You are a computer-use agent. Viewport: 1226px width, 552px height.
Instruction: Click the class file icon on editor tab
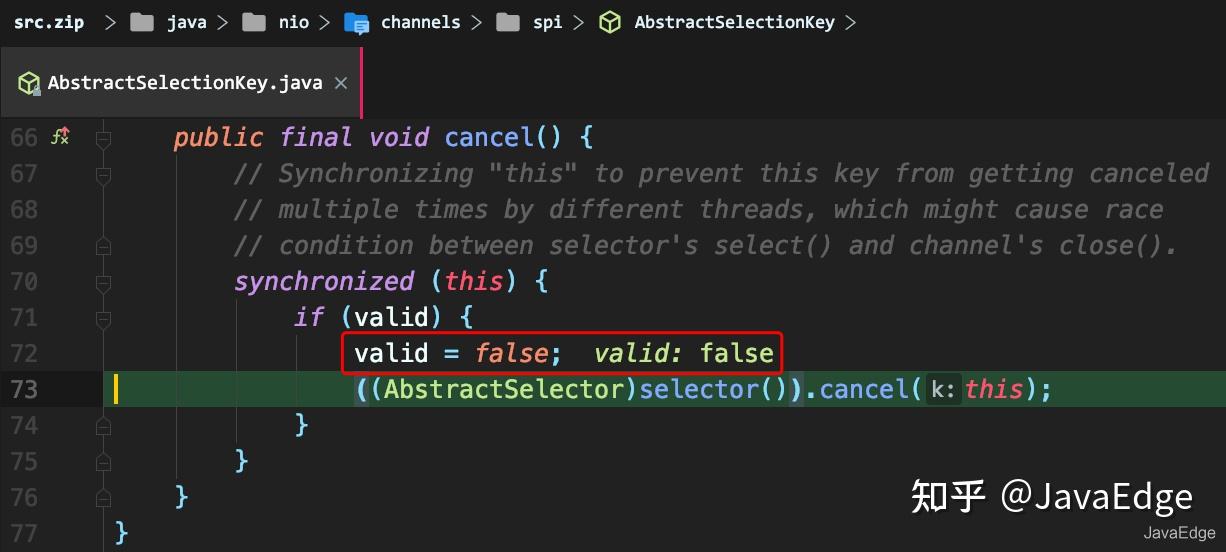tap(30, 83)
